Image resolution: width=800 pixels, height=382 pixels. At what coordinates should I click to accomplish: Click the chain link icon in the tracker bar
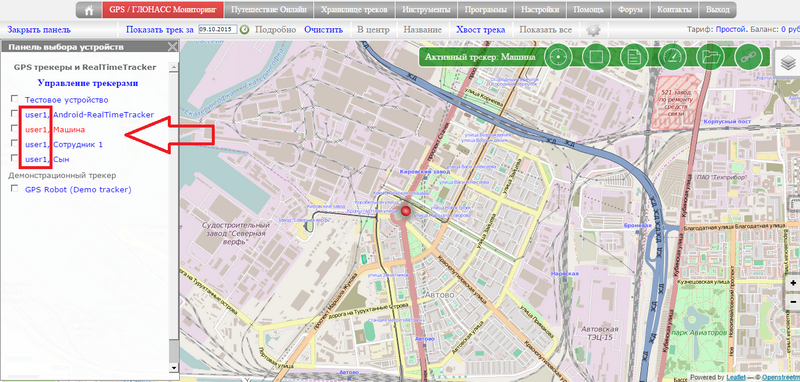click(747, 56)
